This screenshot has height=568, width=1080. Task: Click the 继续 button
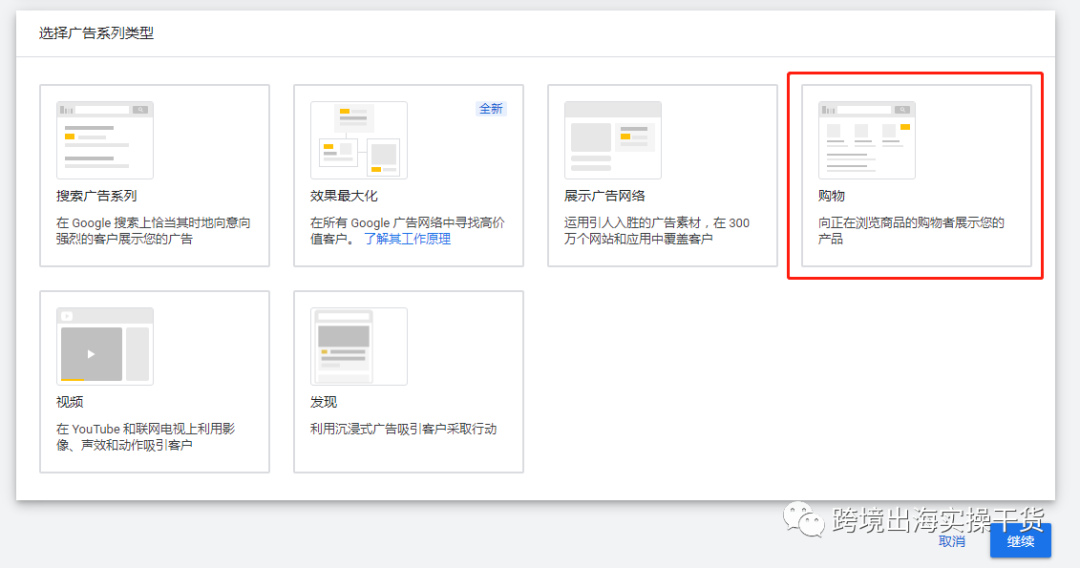point(1020,541)
